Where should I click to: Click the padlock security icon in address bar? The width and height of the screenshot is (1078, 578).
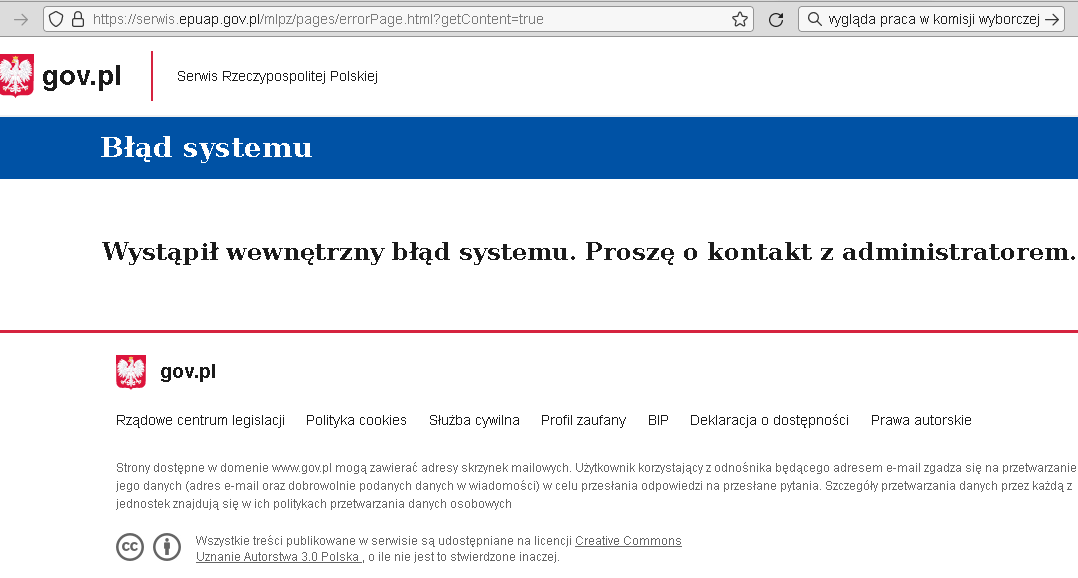tap(77, 18)
